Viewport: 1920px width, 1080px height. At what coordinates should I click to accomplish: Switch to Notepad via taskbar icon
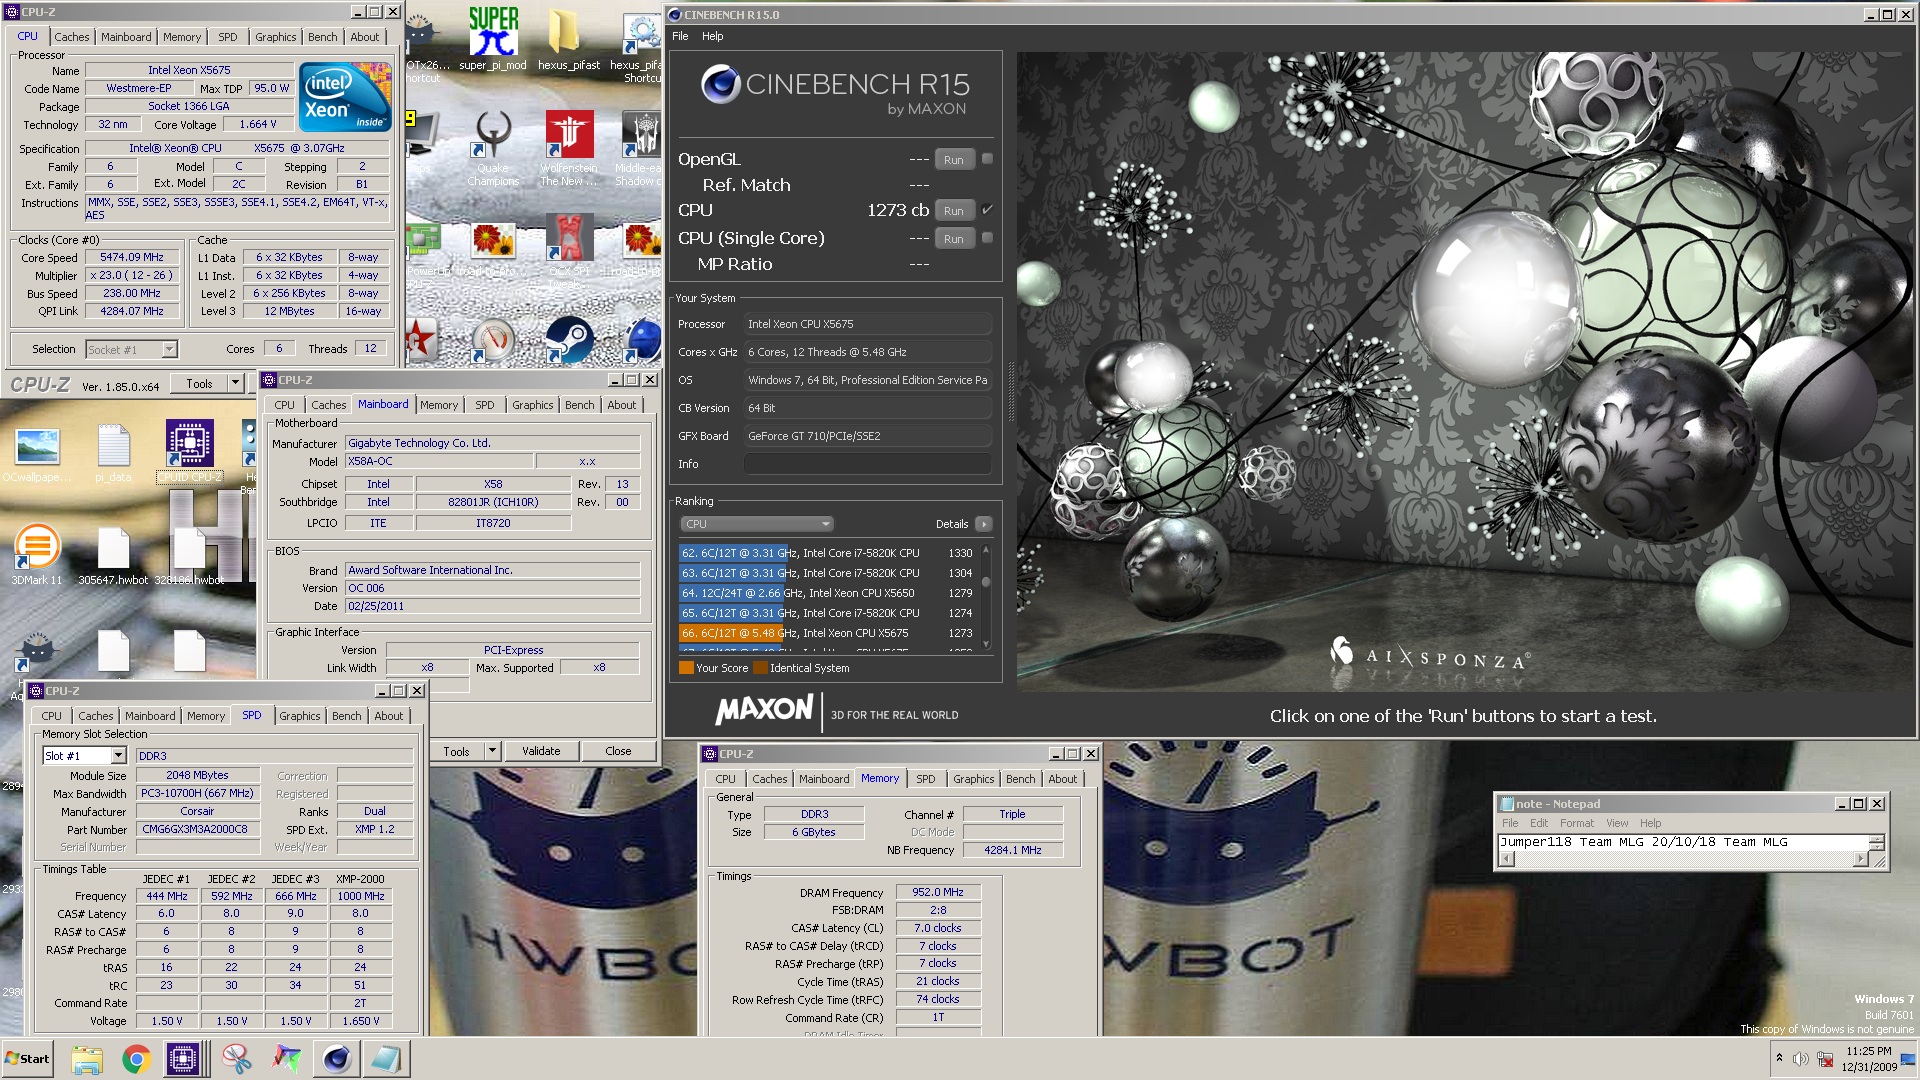pyautogui.click(x=385, y=1059)
